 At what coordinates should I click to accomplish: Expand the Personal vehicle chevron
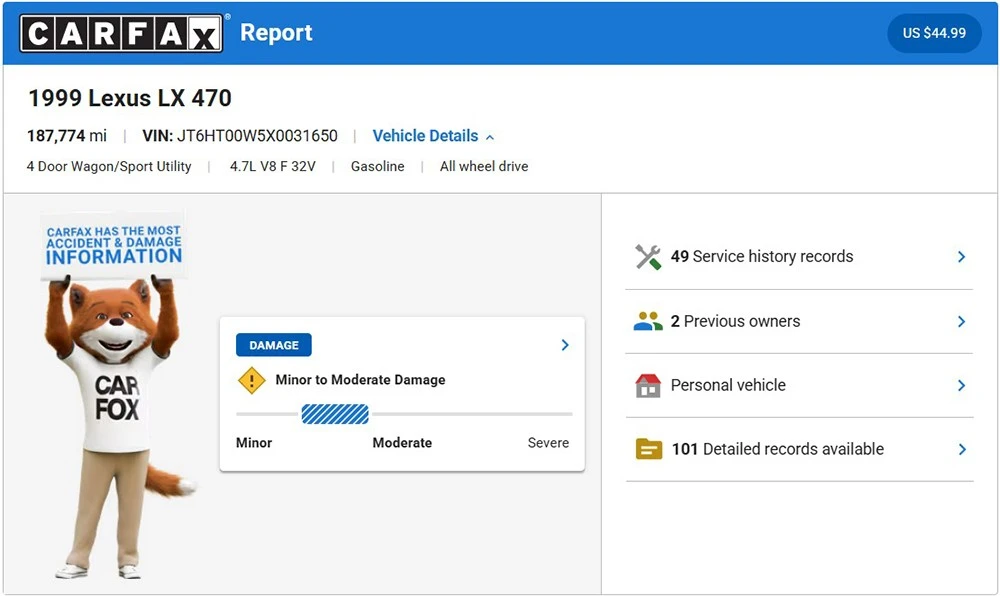pos(961,386)
